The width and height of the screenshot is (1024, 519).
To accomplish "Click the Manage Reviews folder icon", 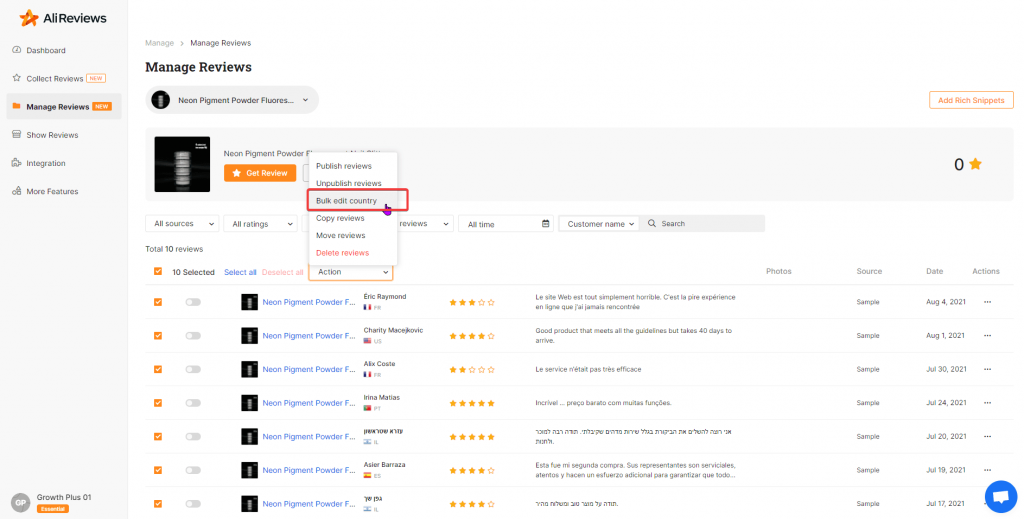I will (16, 106).
